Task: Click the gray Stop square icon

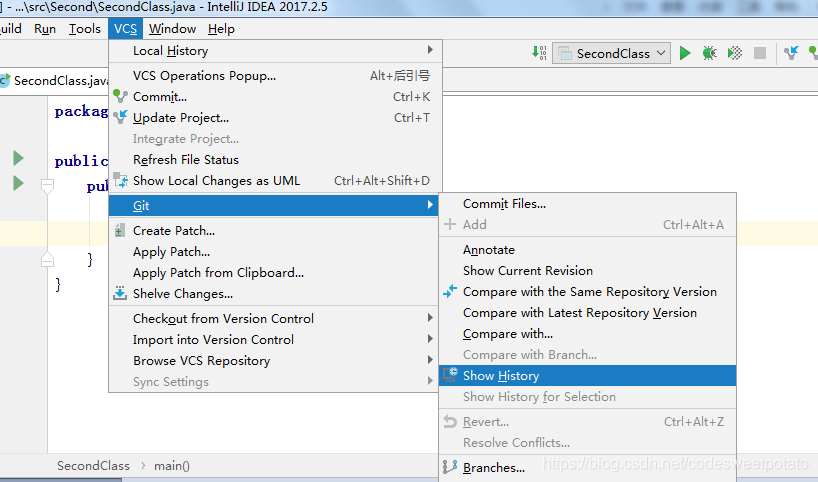Action: click(760, 53)
